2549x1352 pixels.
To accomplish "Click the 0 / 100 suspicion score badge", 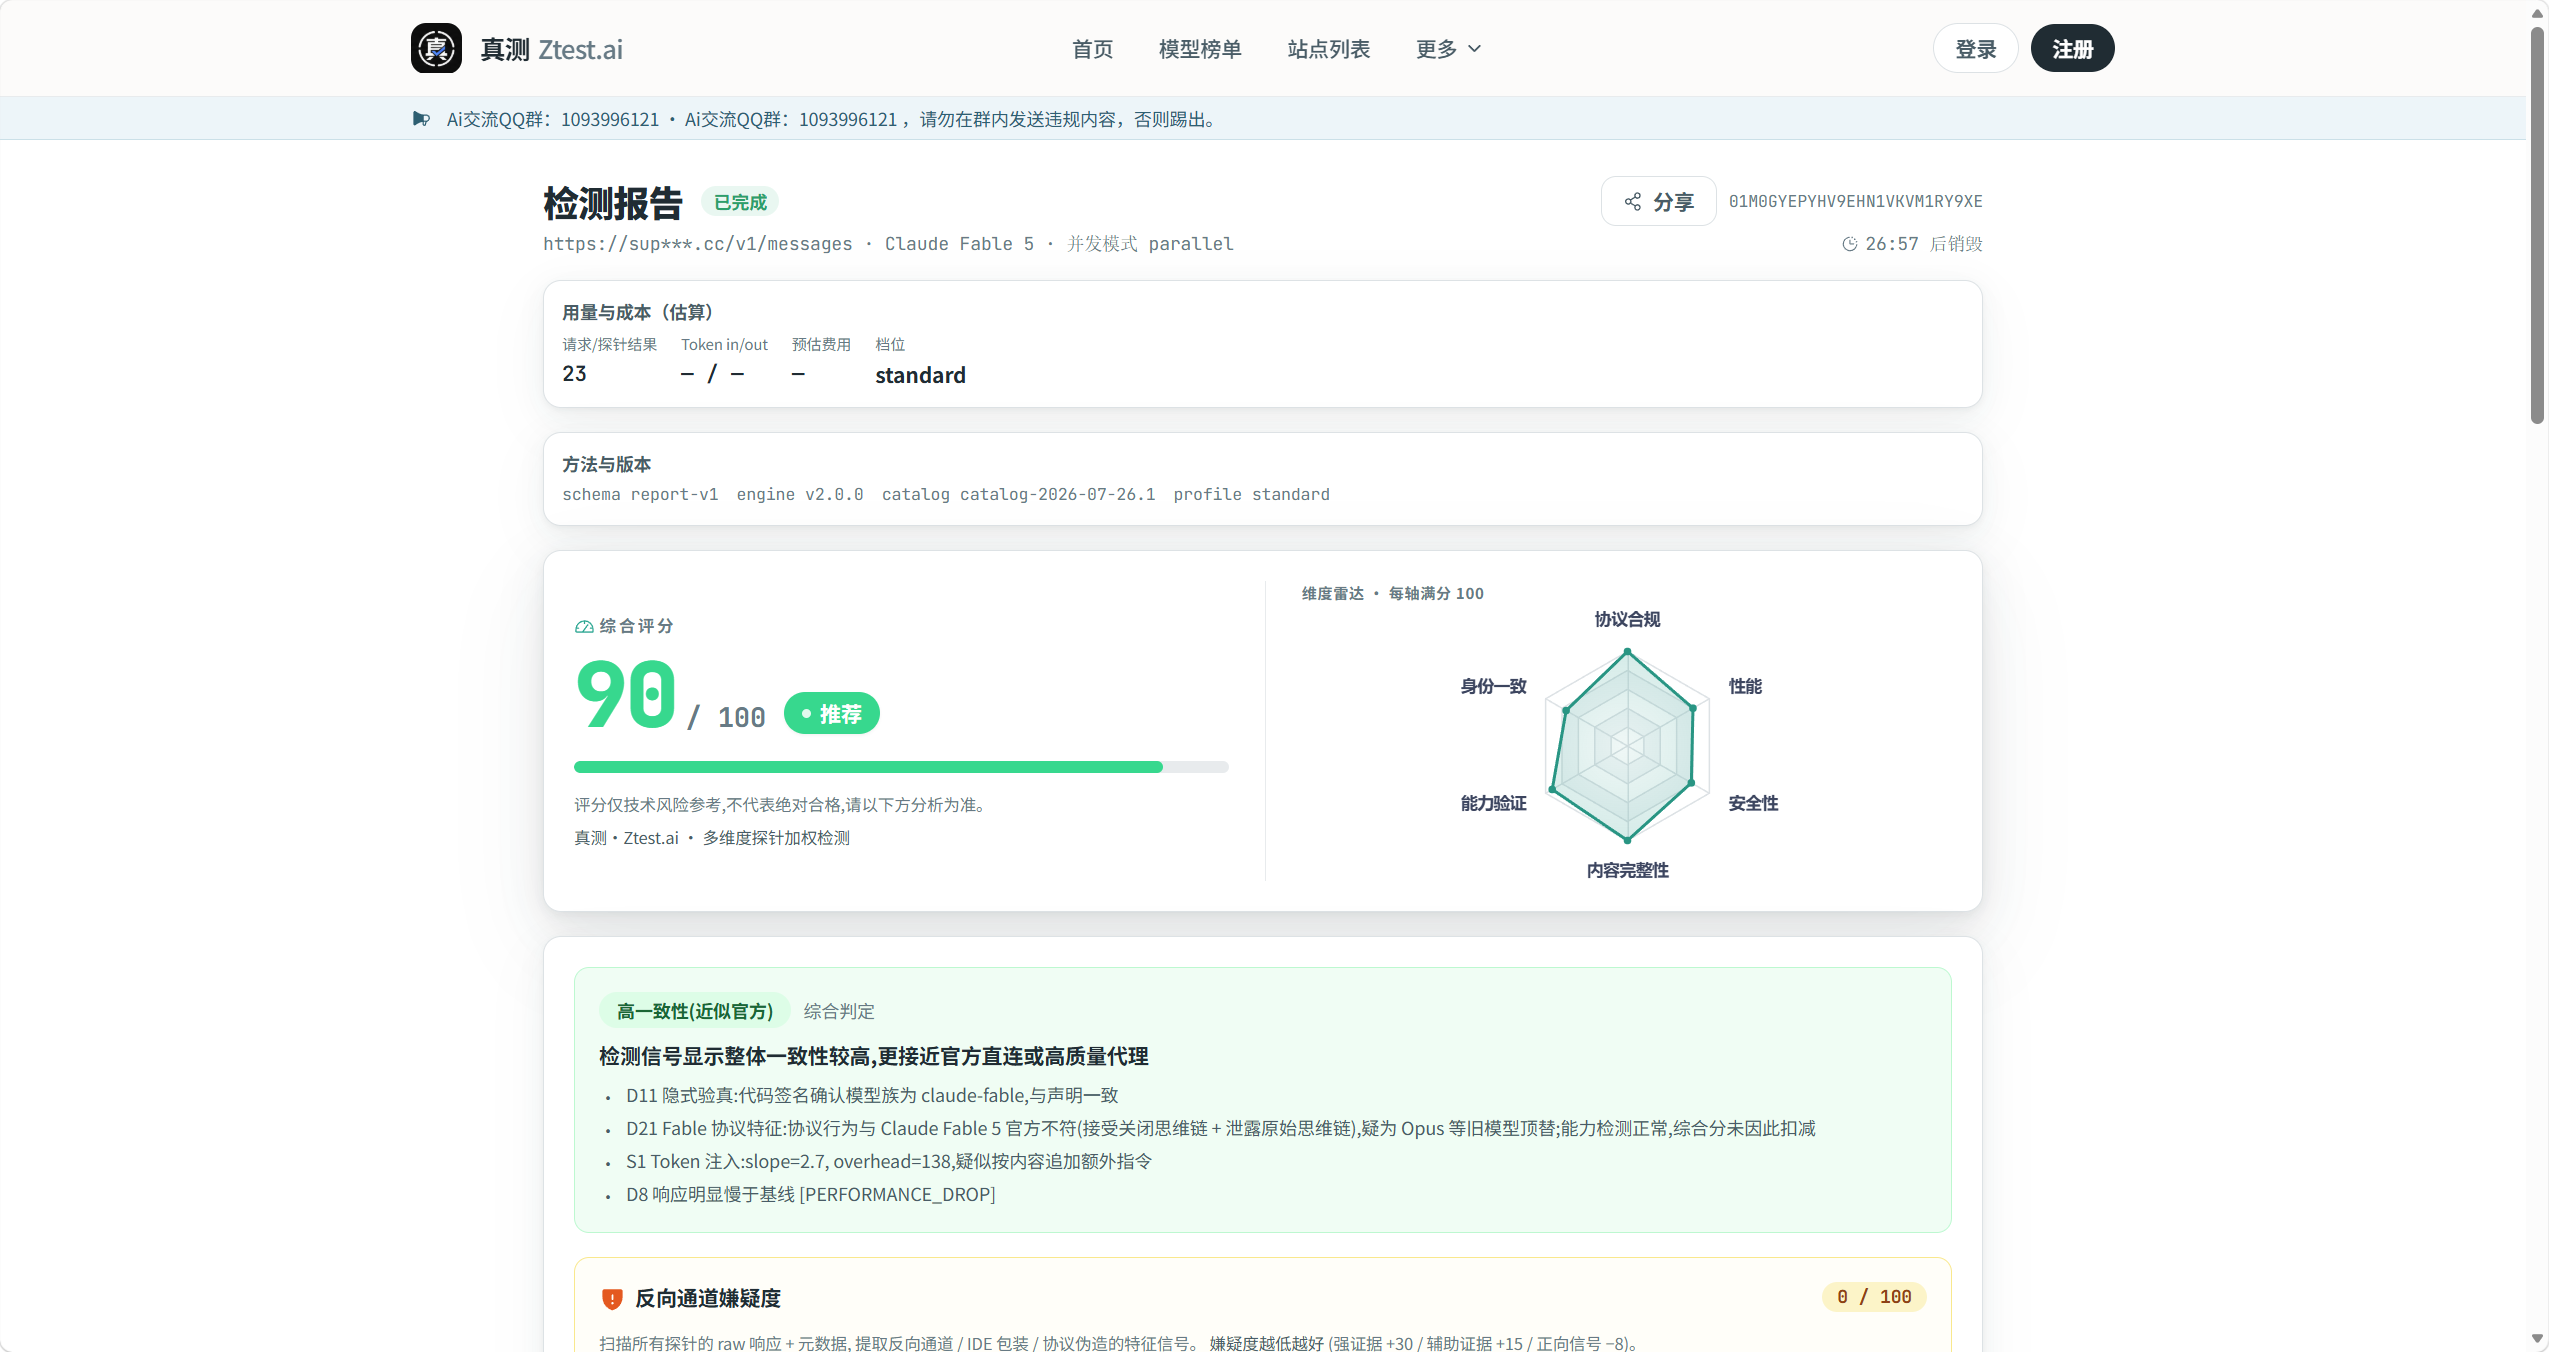I will (x=1874, y=1297).
